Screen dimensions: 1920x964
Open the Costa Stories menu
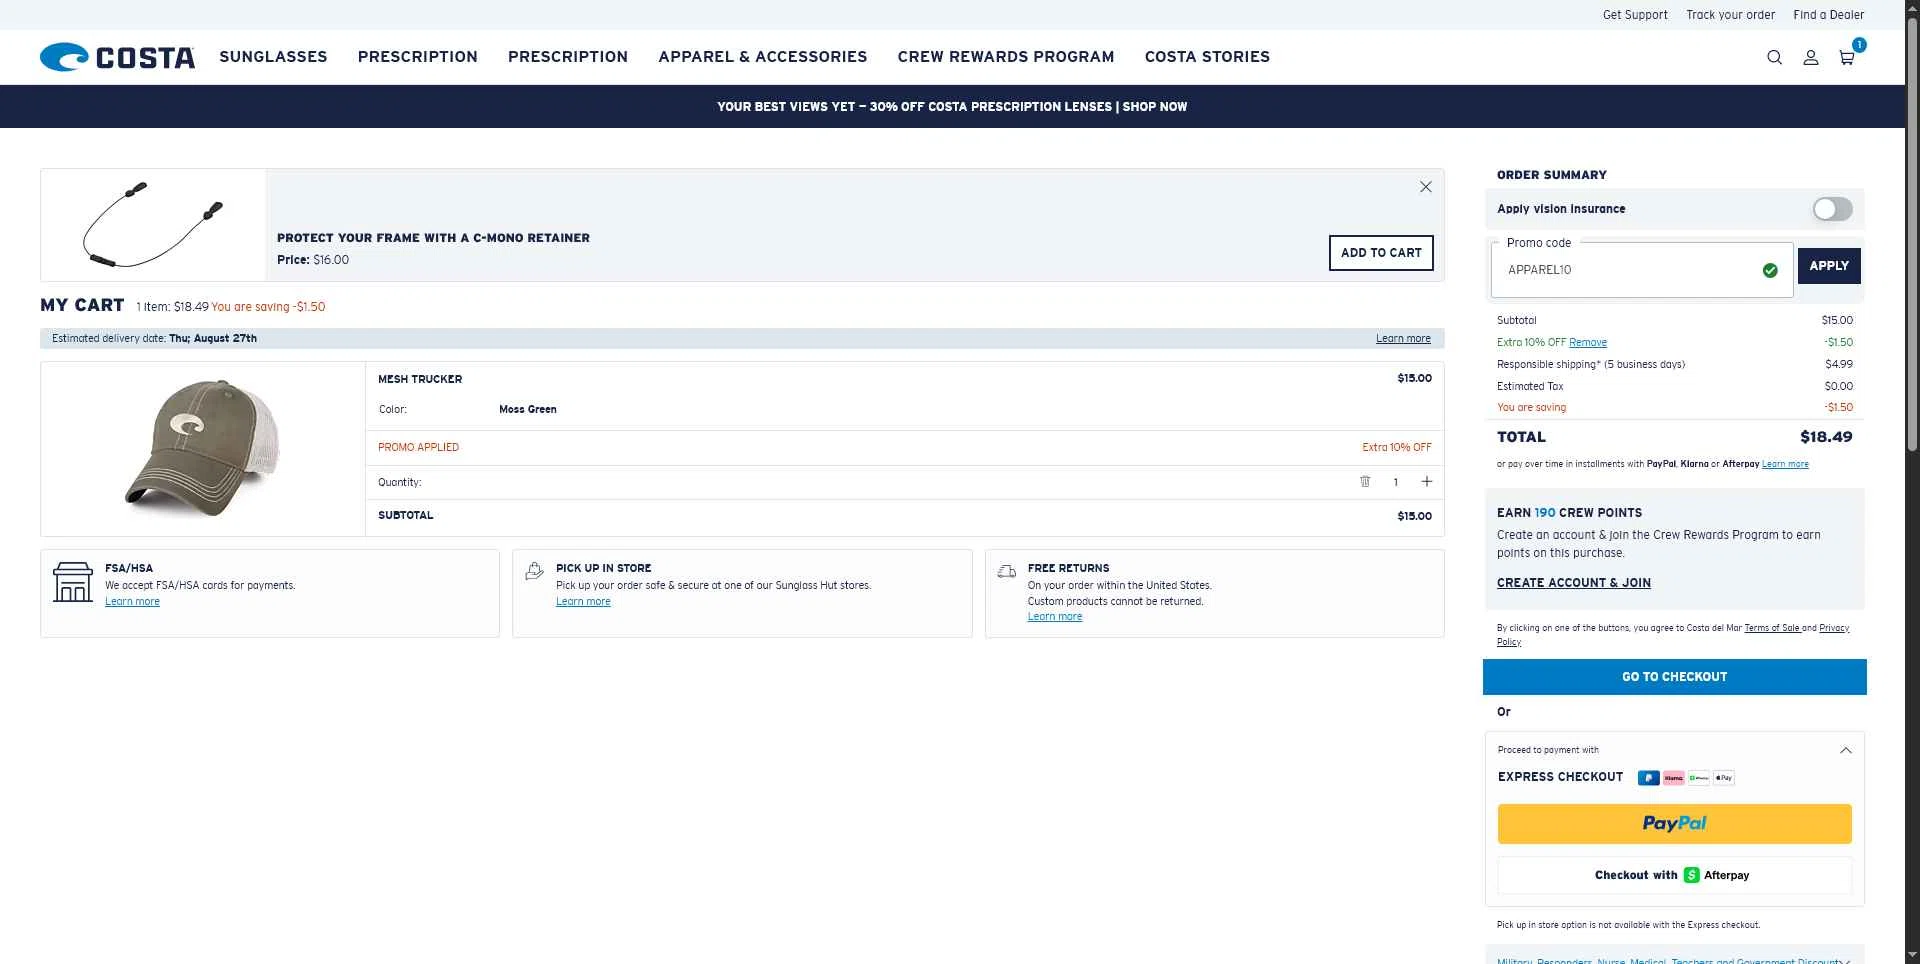1207,57
